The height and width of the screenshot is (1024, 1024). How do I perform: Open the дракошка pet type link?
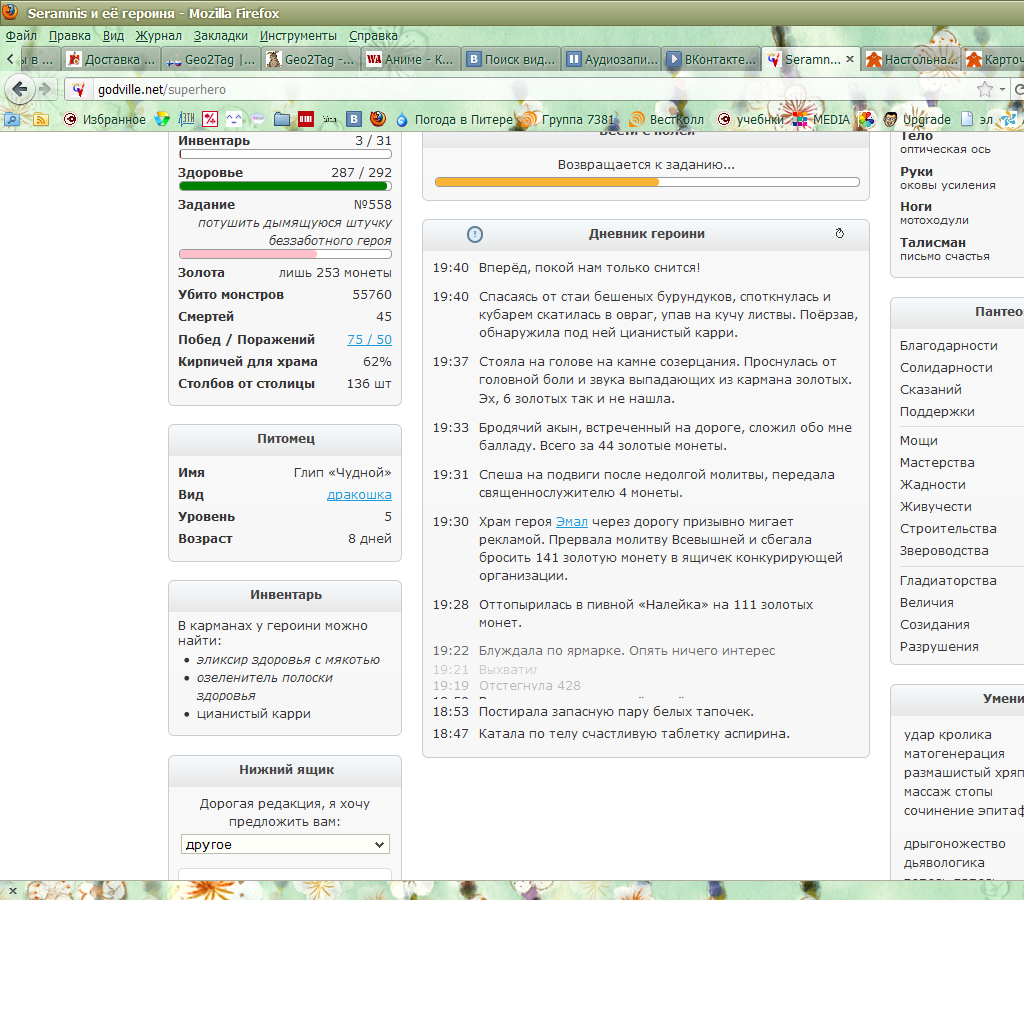359,495
